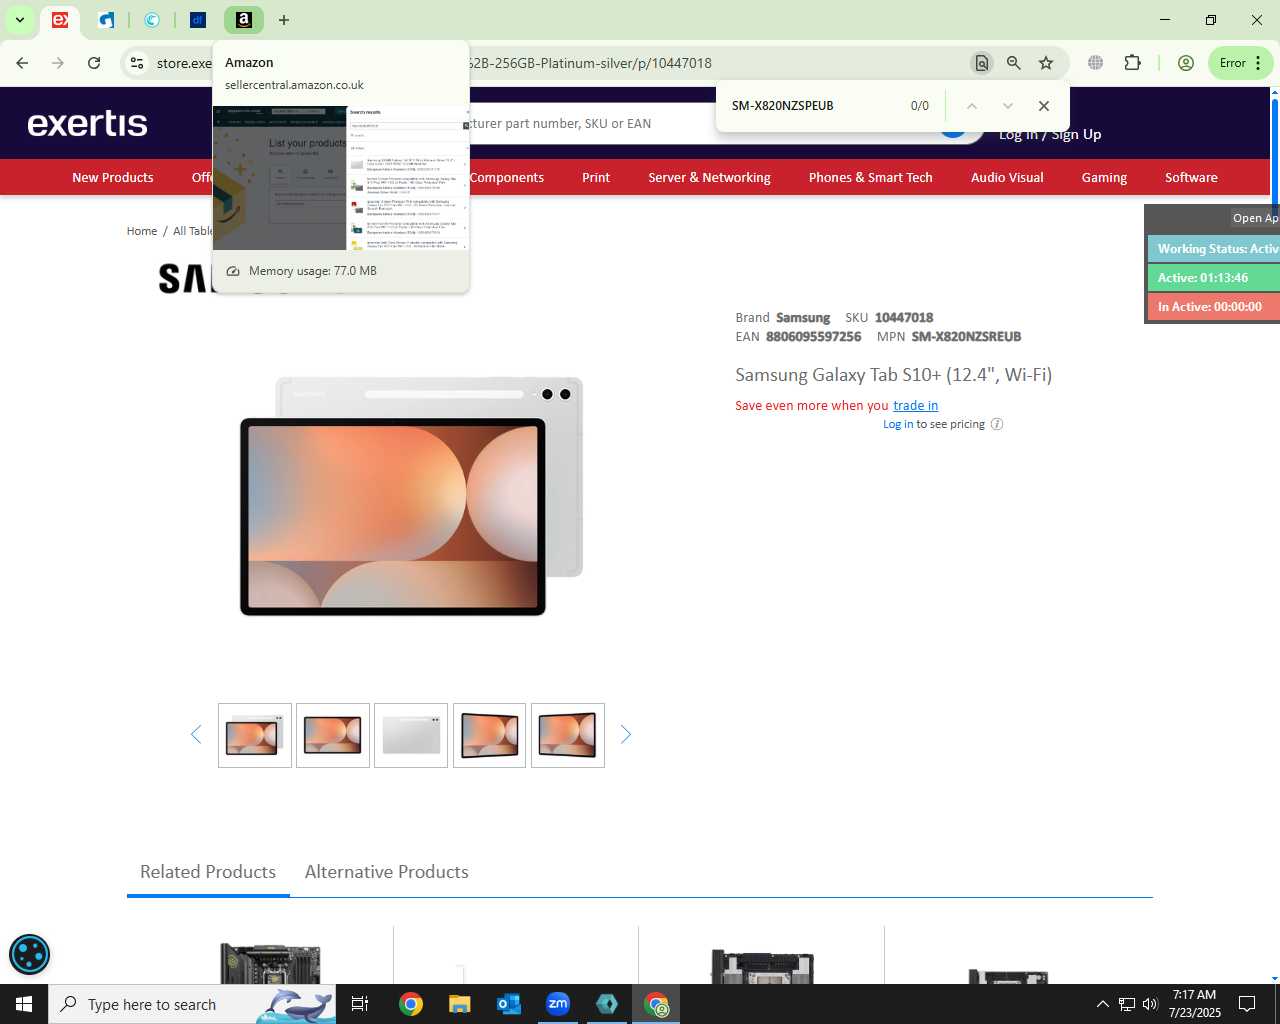The image size is (1280, 1024).
Task: Reload the current page
Action: pyautogui.click(x=94, y=63)
